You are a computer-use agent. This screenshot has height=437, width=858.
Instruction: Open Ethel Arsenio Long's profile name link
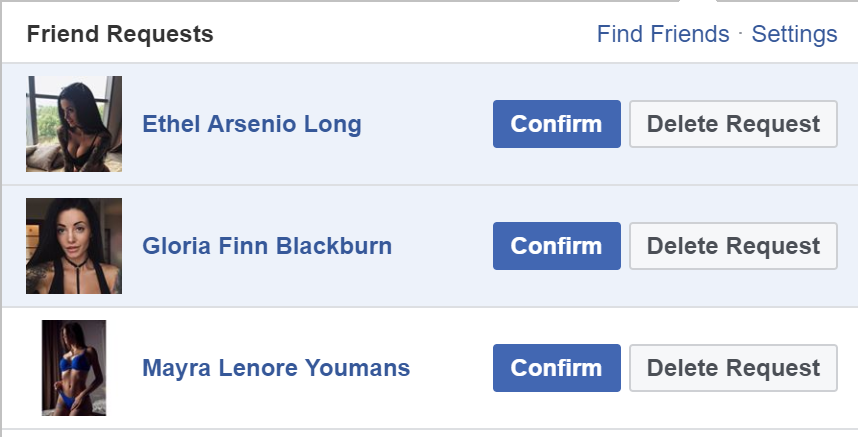tap(252, 124)
